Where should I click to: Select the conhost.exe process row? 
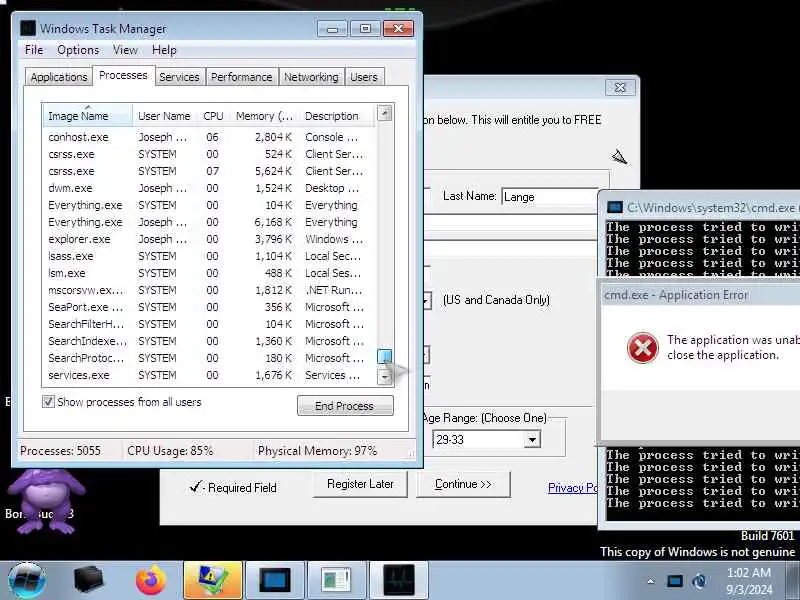[209, 137]
